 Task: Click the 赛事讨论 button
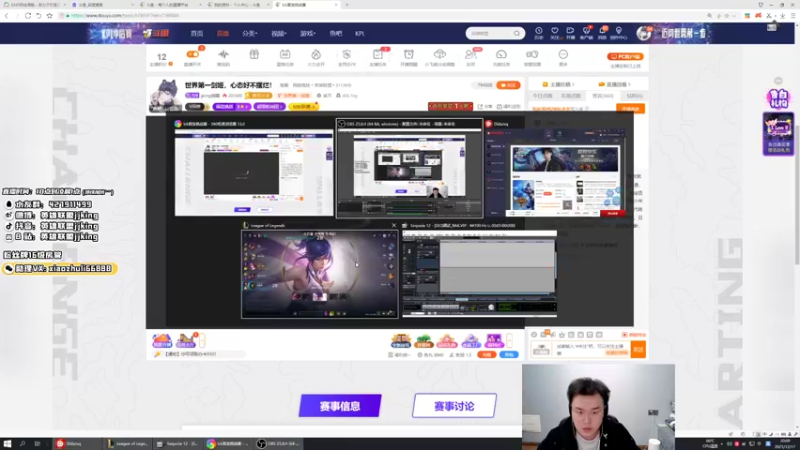(454, 406)
